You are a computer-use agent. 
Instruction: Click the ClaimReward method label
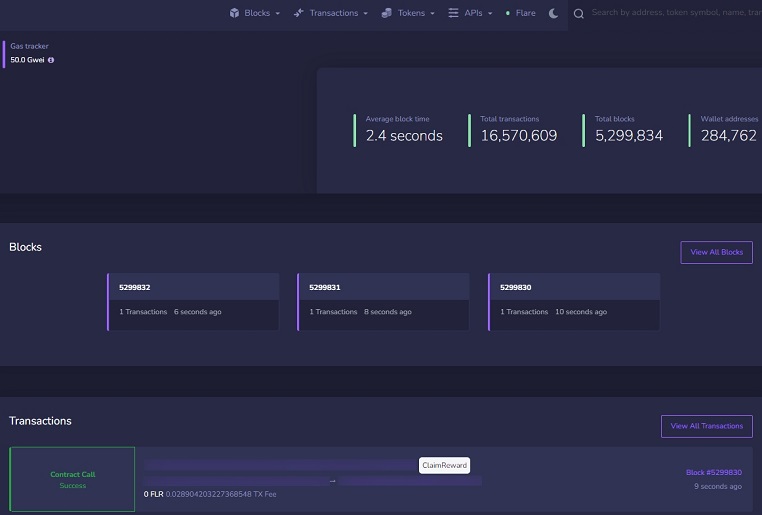coord(444,465)
